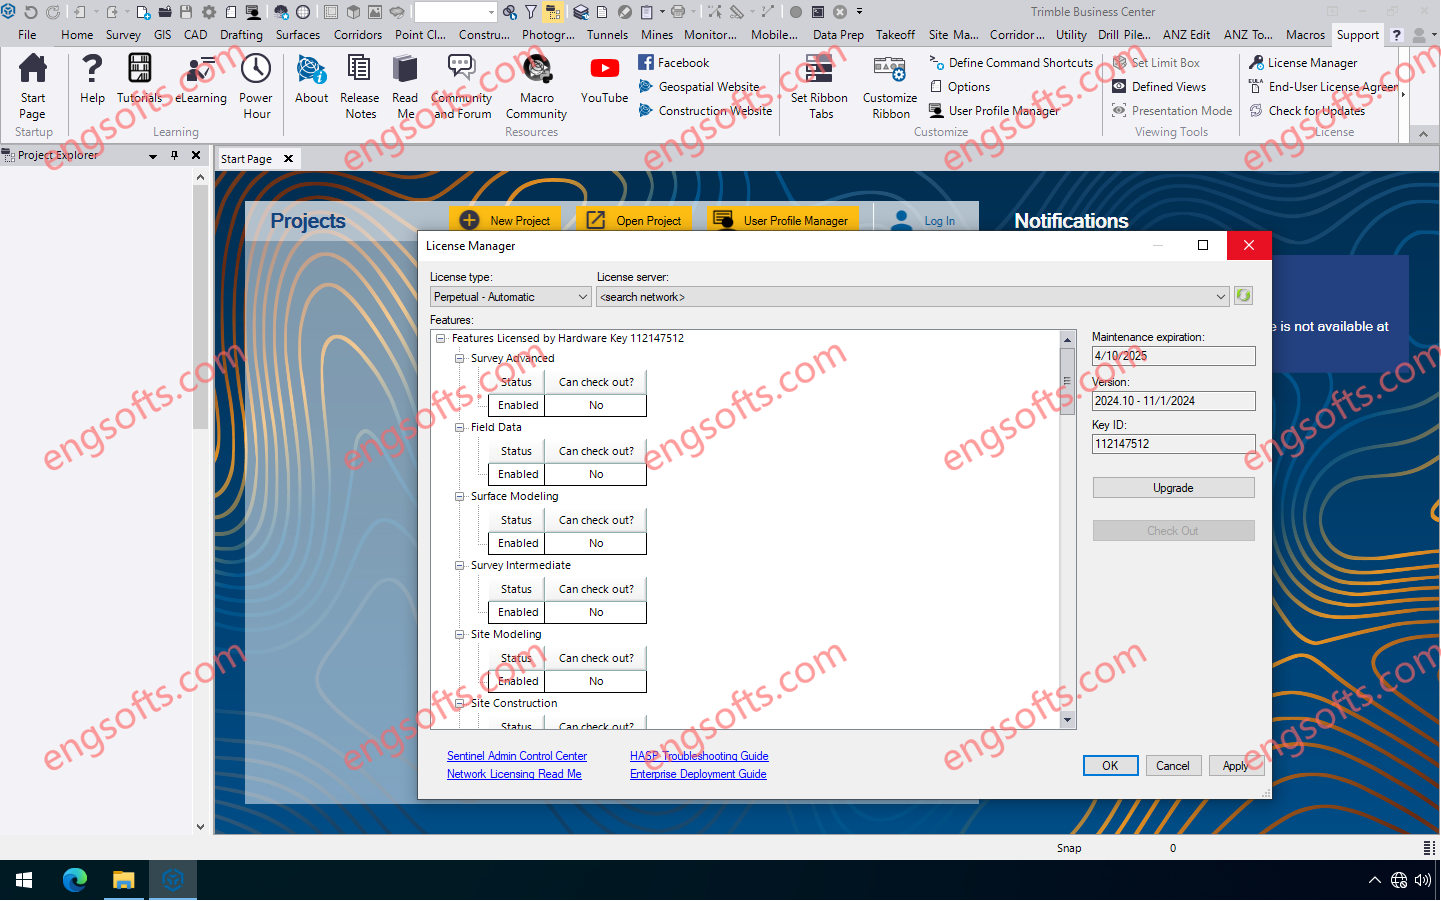1441x901 pixels.
Task: Click the Key ID field
Action: (x=1173, y=444)
